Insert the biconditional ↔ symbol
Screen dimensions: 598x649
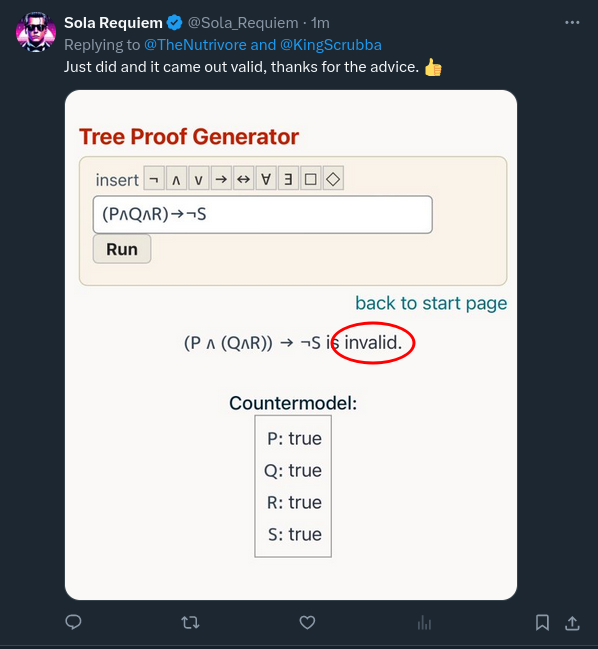[243, 178]
